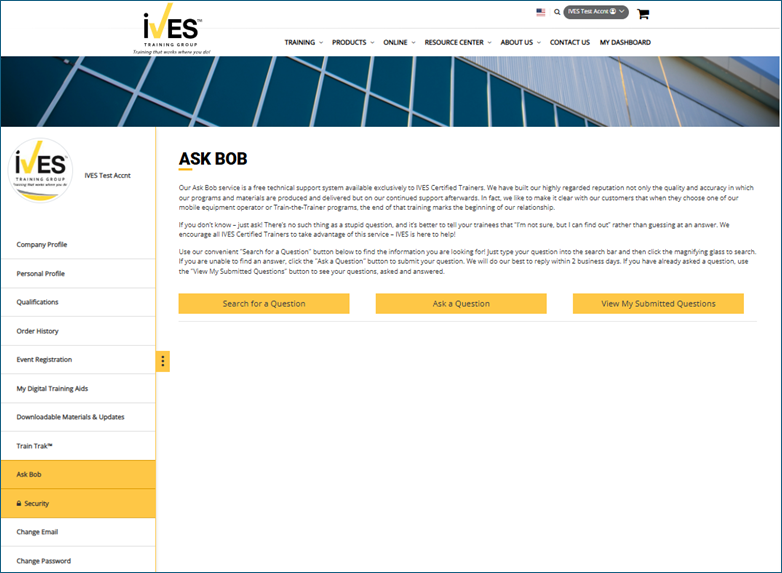Image resolution: width=782 pixels, height=573 pixels.
Task: Open the search magnifying glass
Action: 556,12
